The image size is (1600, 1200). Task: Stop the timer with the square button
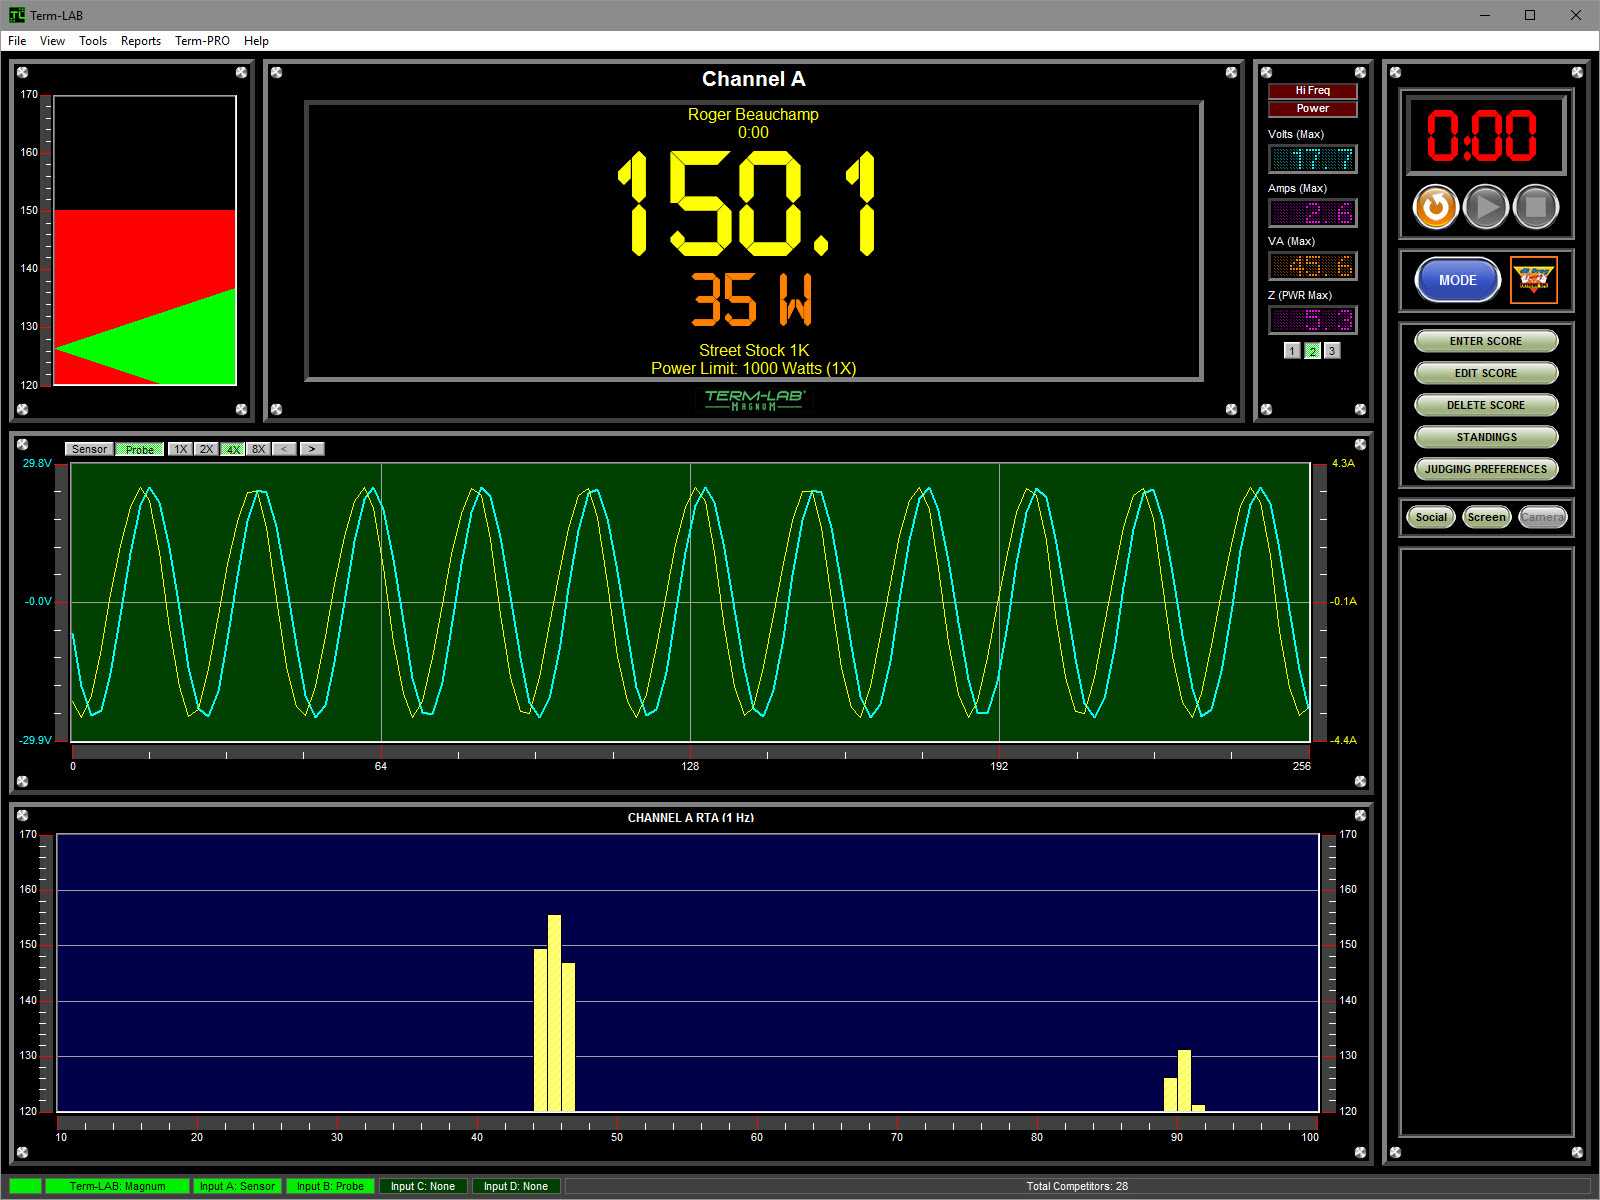click(1536, 207)
